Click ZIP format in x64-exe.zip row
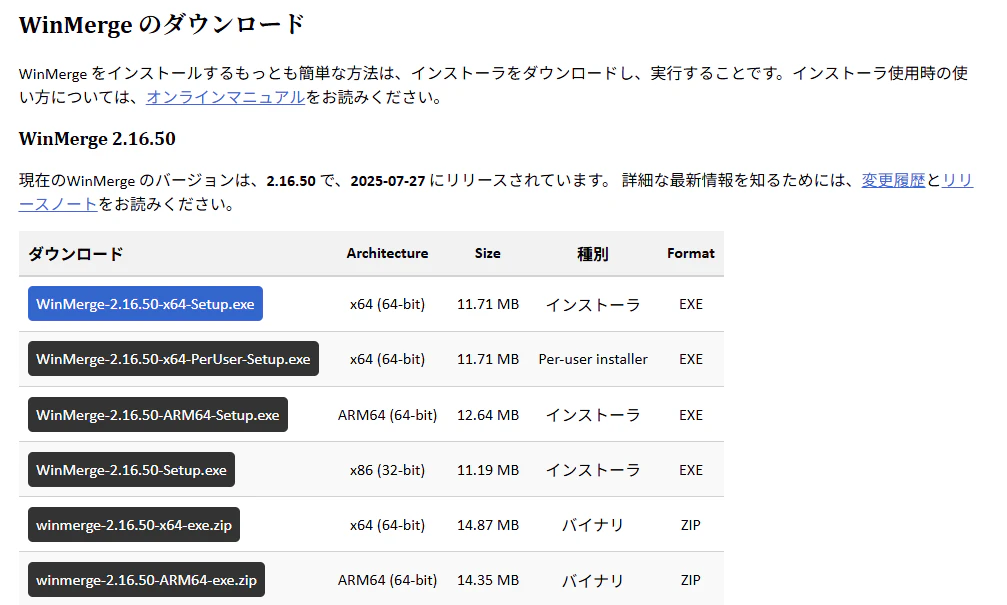 (690, 525)
